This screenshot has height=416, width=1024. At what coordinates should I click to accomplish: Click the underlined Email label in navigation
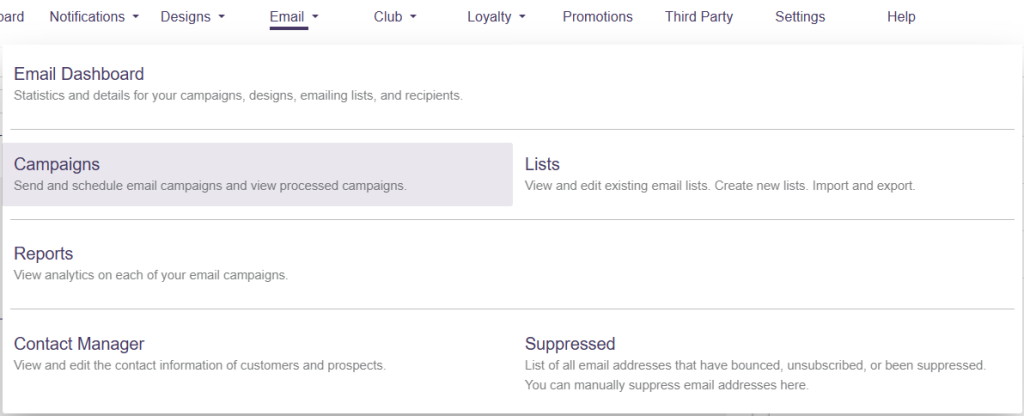(287, 17)
